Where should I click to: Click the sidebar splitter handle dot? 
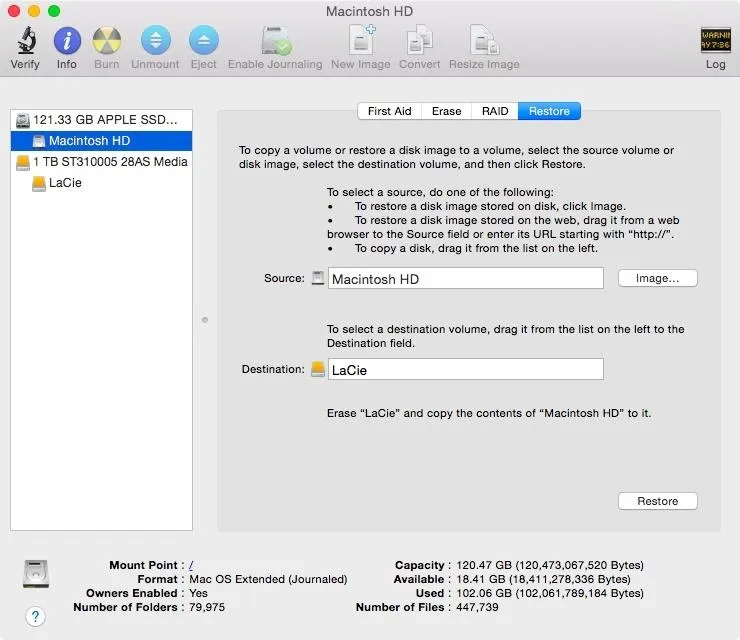[205, 320]
